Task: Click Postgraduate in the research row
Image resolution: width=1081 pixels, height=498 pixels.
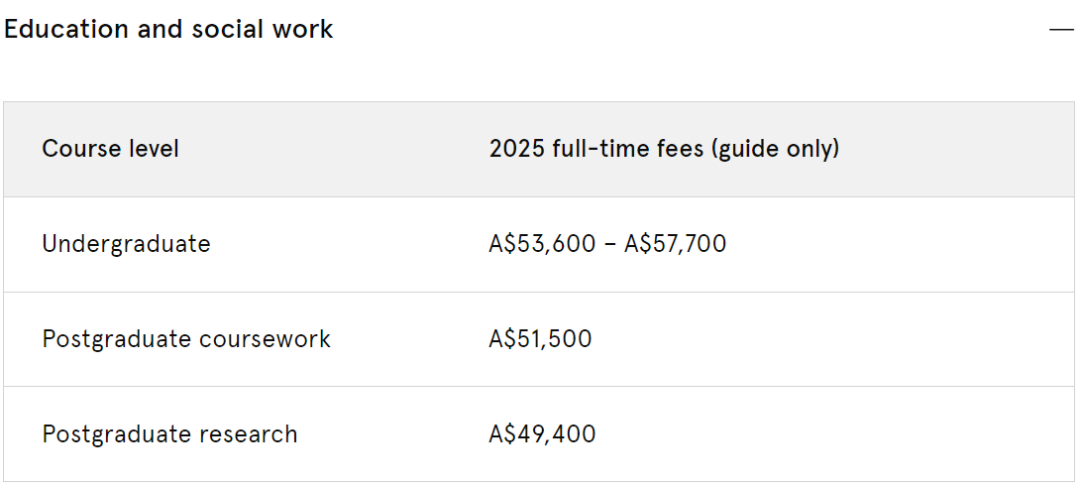Action: [x=117, y=435]
